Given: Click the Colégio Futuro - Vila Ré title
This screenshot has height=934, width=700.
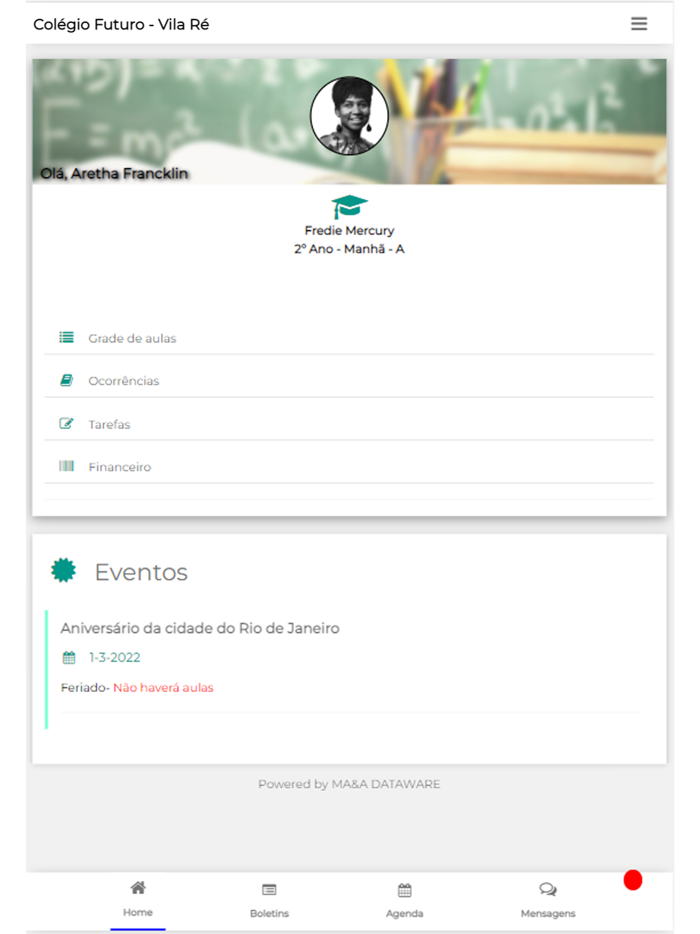Looking at the screenshot, I should (x=121, y=24).
